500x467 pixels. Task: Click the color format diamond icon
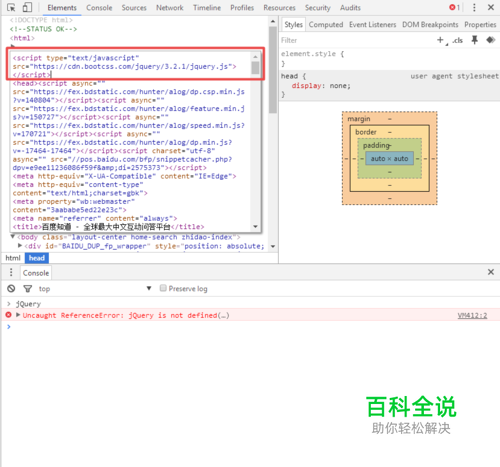490,40
